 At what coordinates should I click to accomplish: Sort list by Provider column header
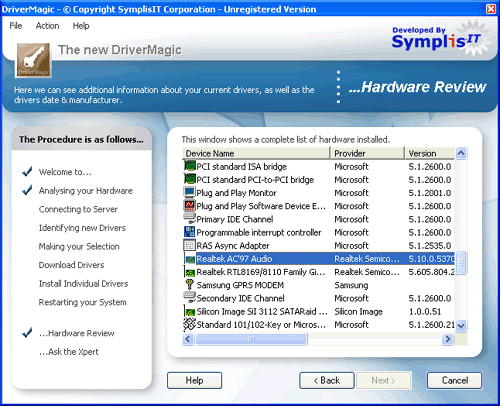(x=367, y=153)
